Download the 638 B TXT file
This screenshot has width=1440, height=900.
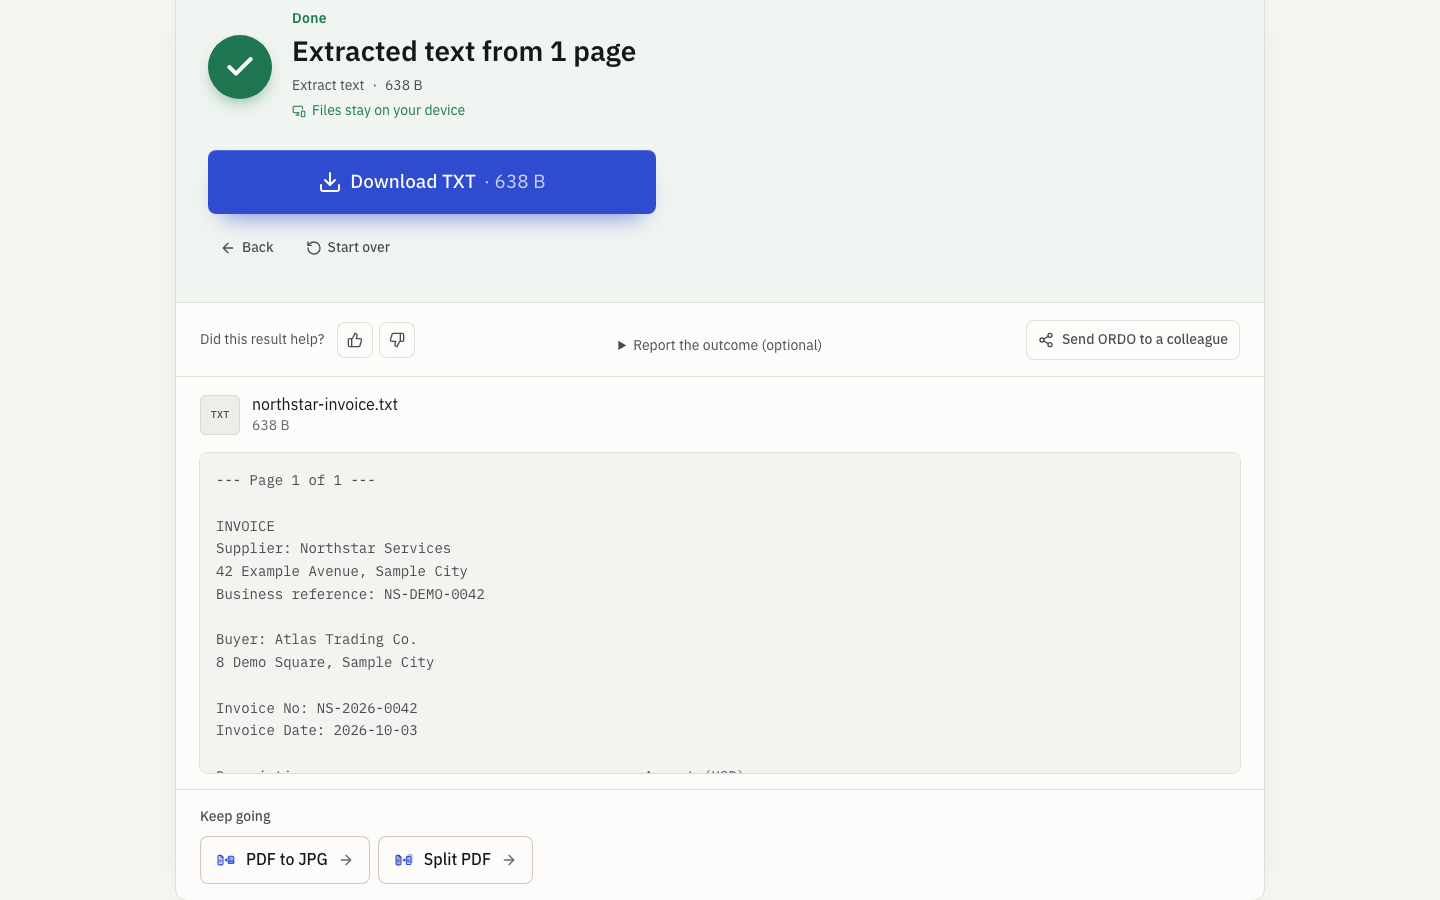432,182
